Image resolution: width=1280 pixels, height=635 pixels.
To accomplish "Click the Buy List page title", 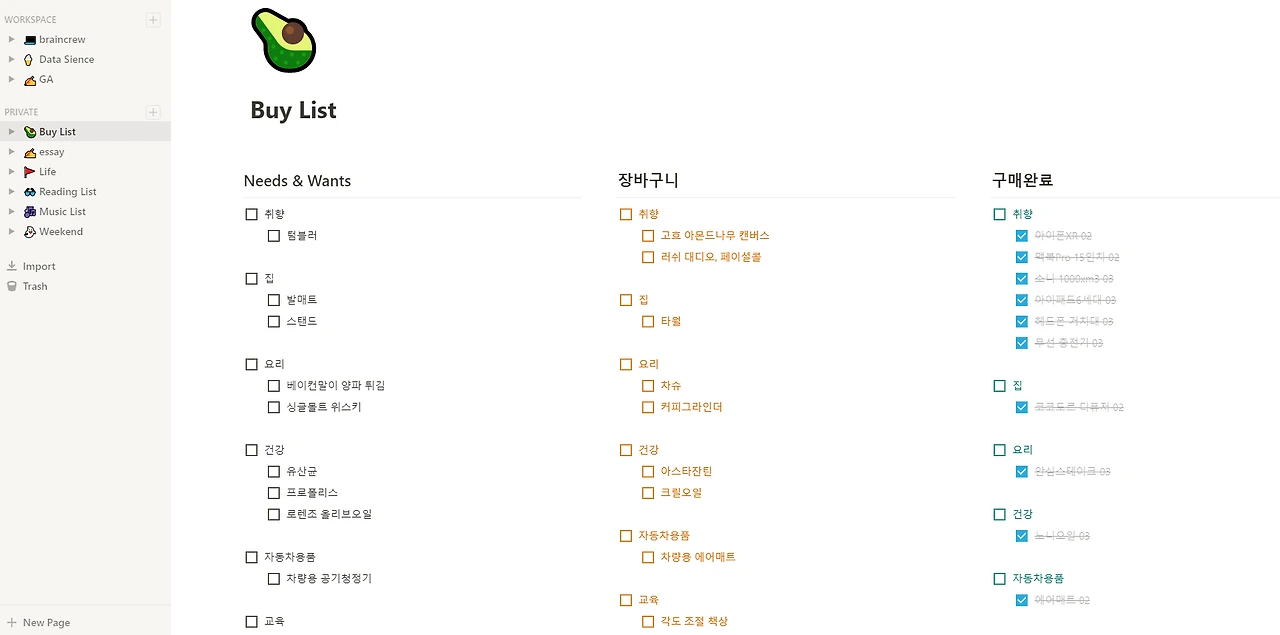I will coord(293,110).
